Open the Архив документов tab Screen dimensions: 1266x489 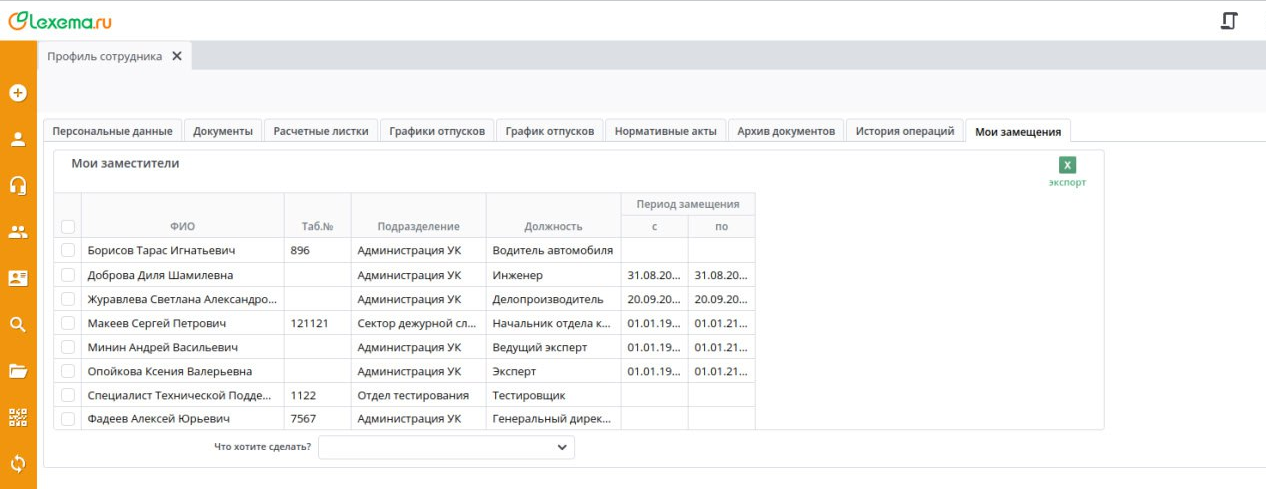tap(785, 131)
